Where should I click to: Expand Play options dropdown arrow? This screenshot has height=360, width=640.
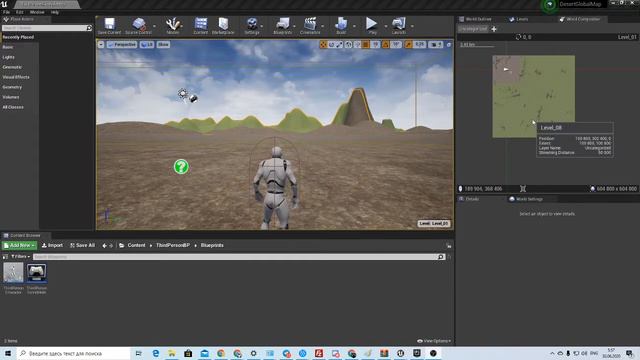386,26
